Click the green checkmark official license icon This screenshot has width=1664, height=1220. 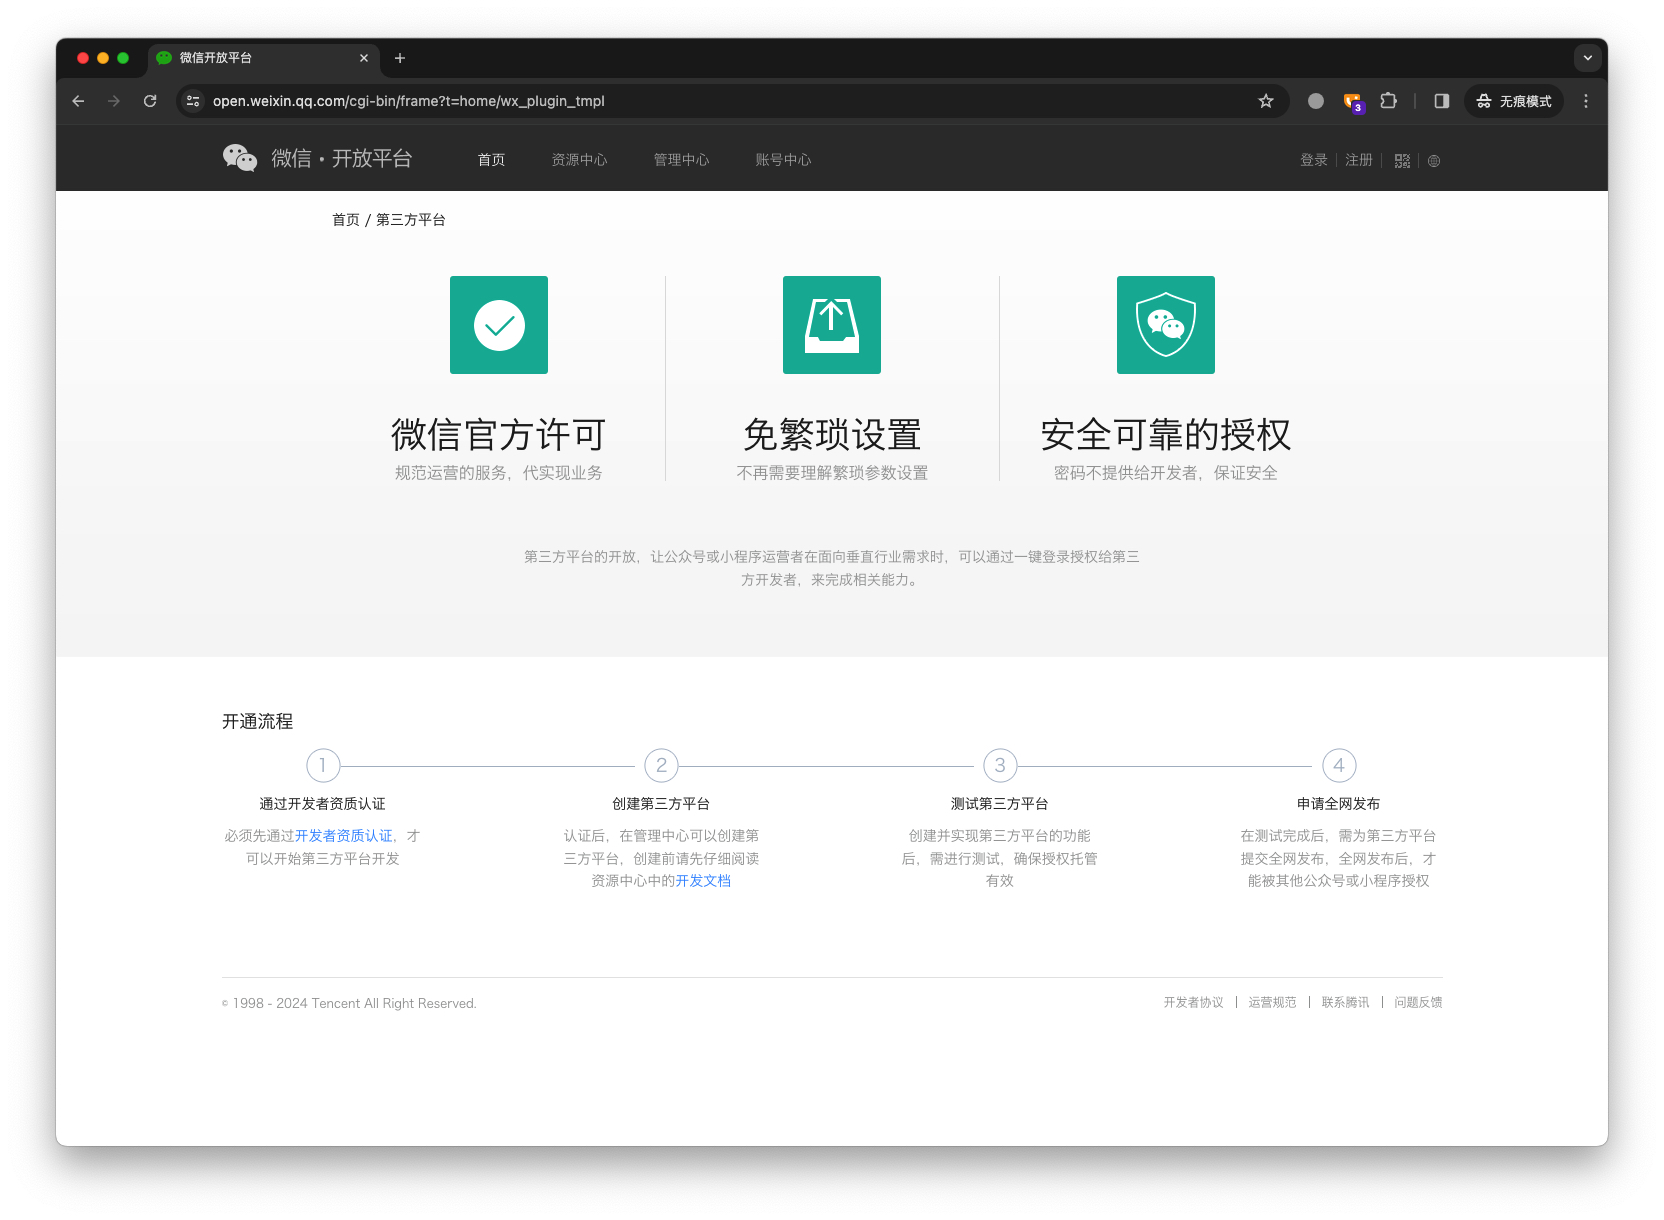pyautogui.click(x=499, y=325)
